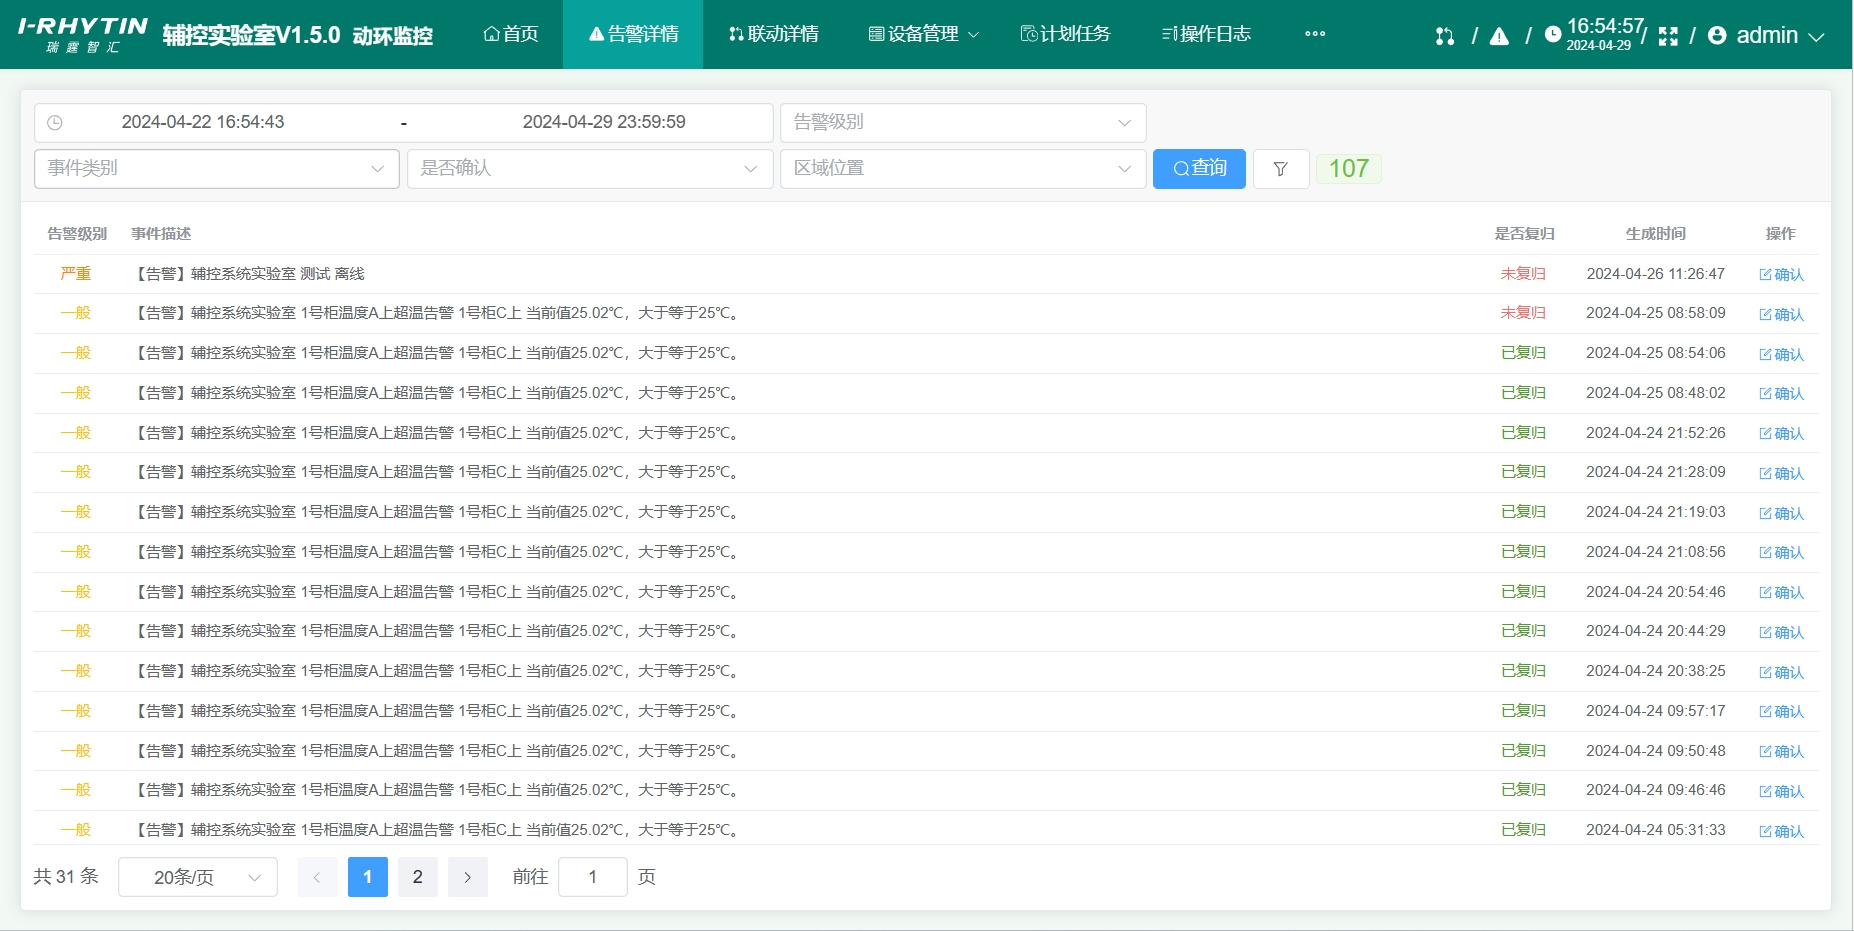Click the 2024-04-24 21:52:26 timestamp cell

point(1655,433)
